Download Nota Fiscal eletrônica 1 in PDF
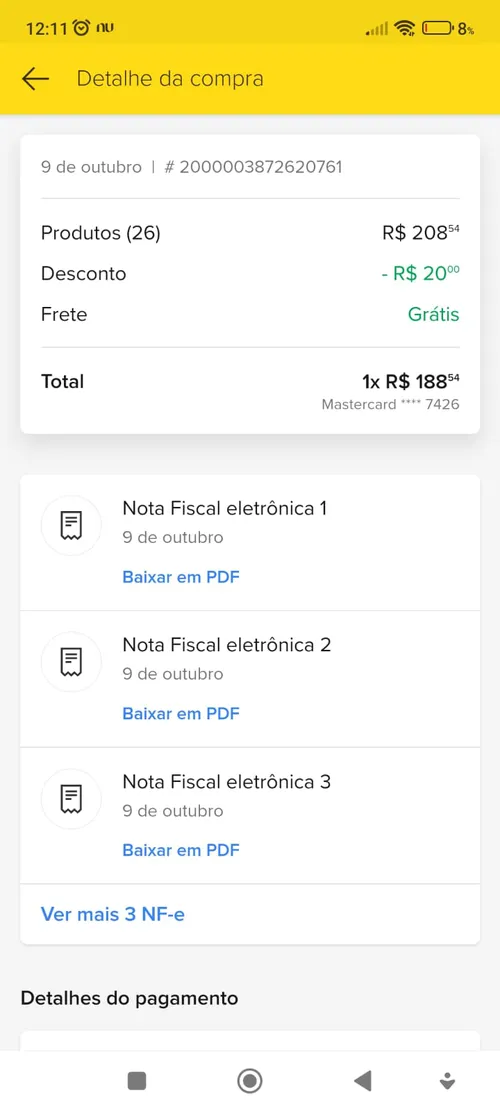The height and width of the screenshot is (1111, 500). click(x=181, y=577)
